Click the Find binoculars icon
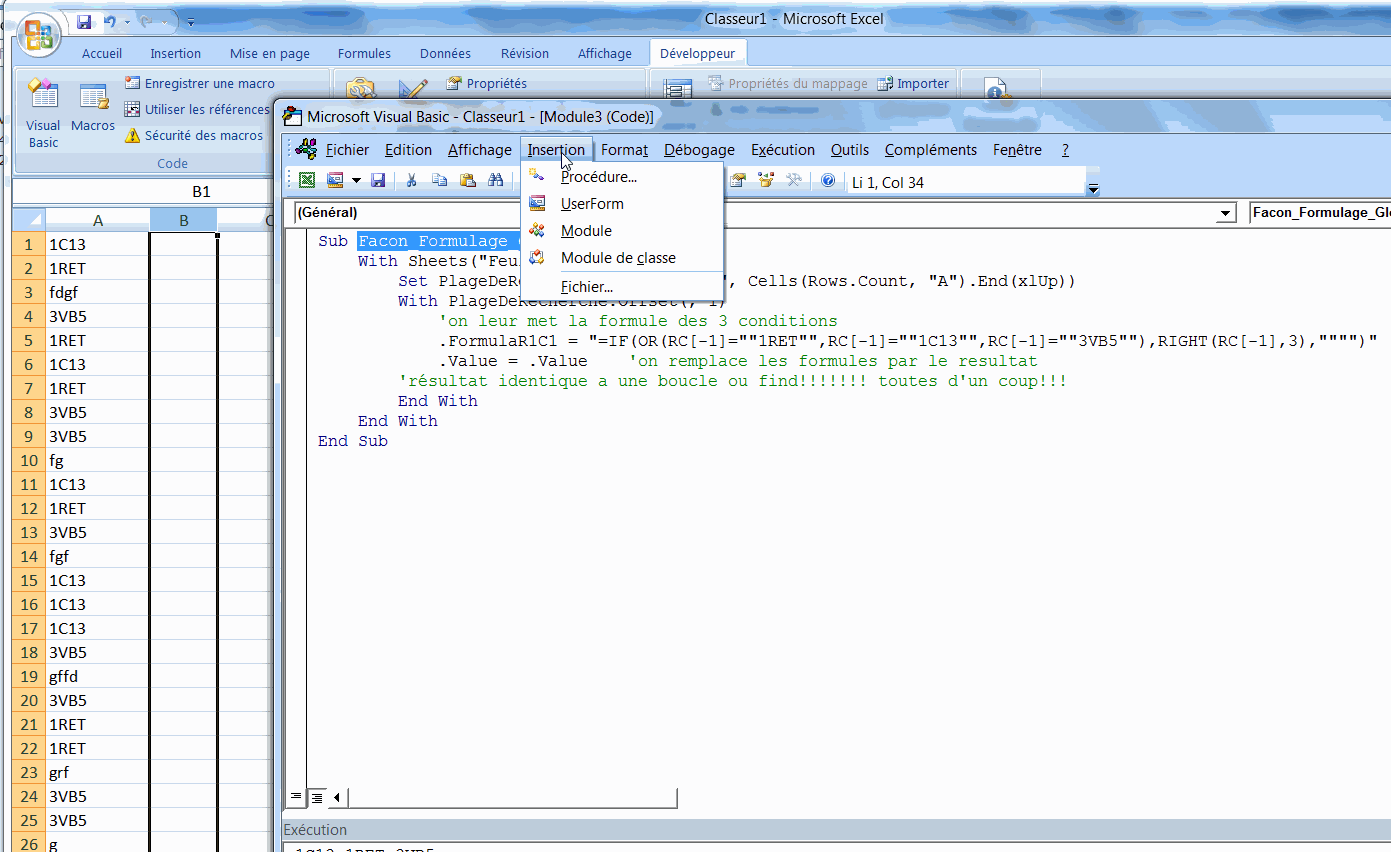The image size is (1391, 852). 495,181
